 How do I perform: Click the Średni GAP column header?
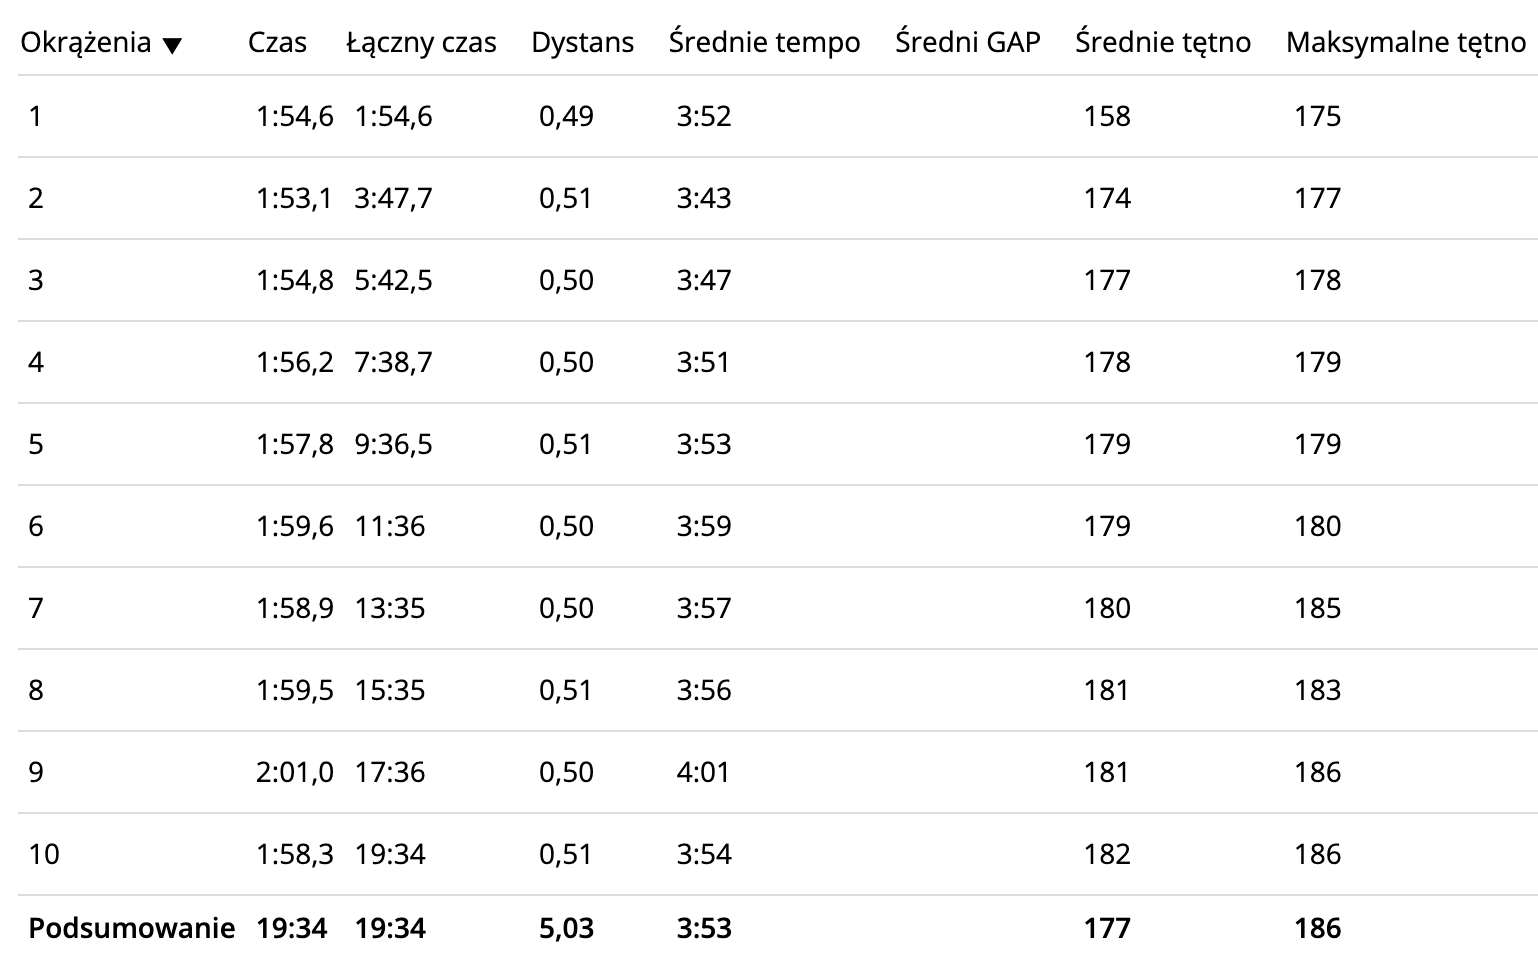(x=967, y=43)
